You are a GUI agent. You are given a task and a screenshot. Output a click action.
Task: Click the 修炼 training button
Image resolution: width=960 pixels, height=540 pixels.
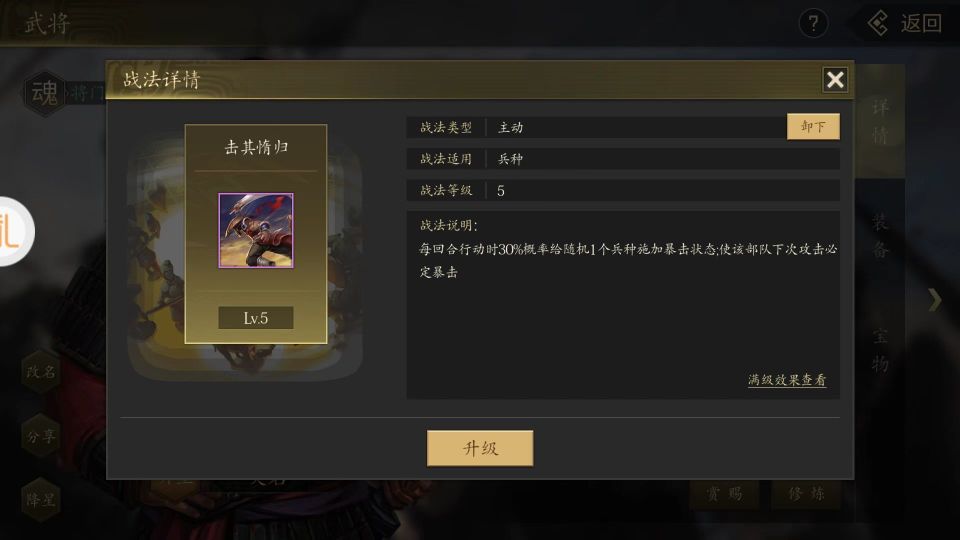tap(806, 493)
